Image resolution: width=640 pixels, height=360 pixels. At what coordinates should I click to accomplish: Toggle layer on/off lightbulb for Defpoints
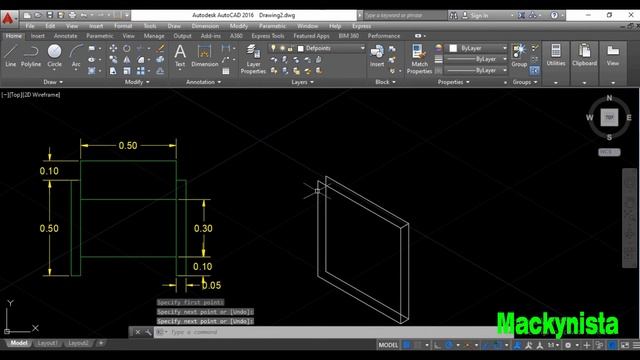(x=273, y=48)
